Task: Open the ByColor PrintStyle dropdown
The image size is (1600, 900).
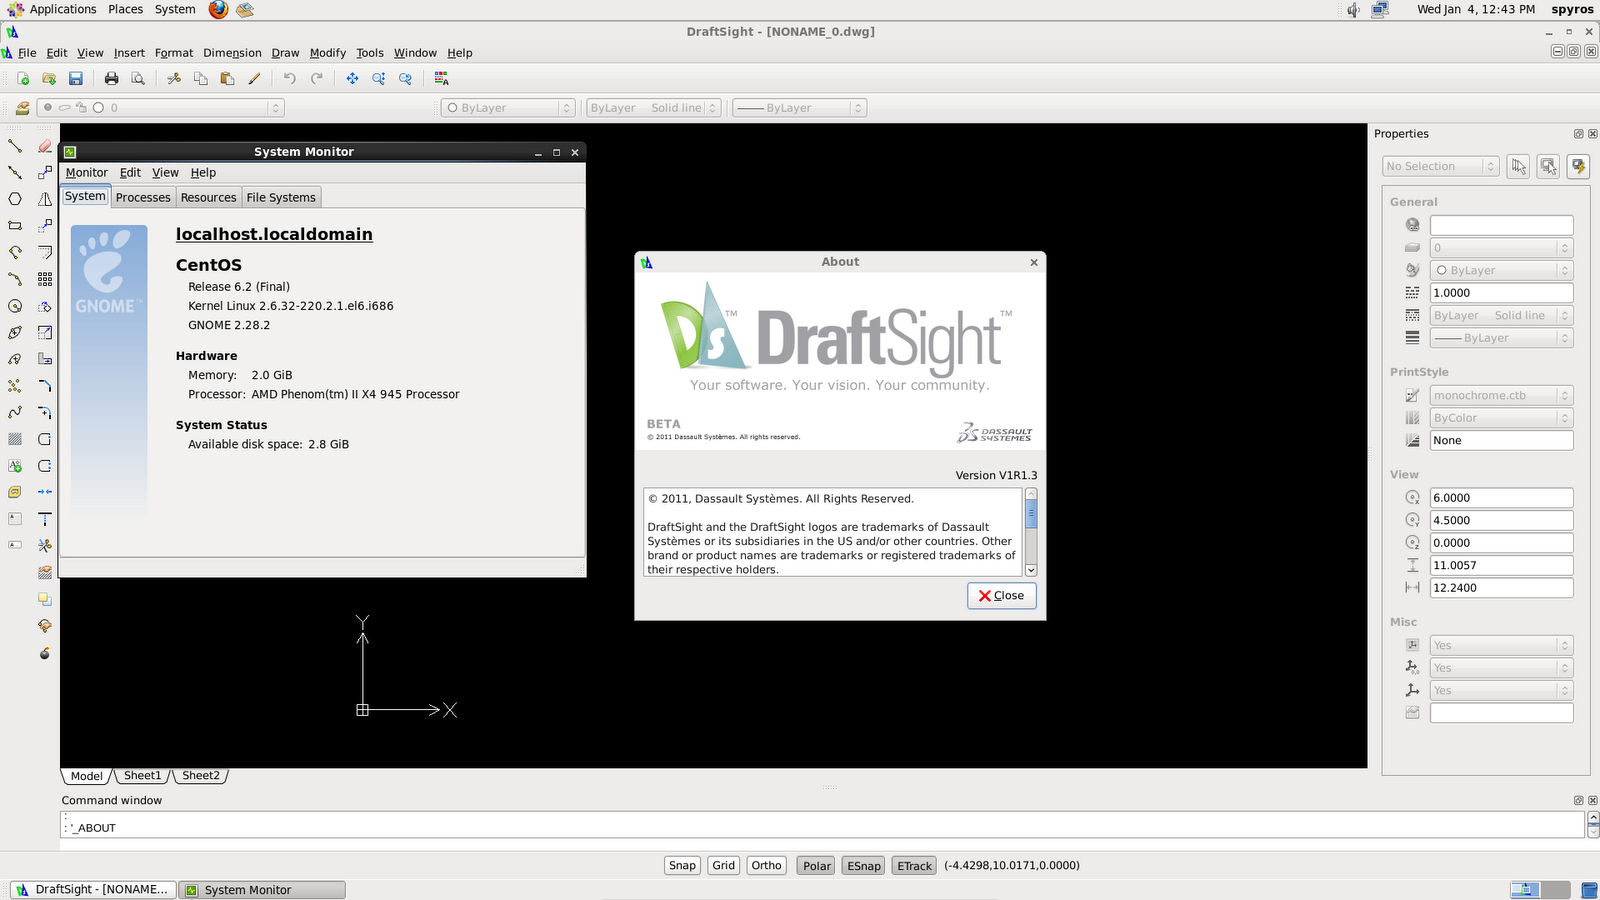Action: 1501,418
